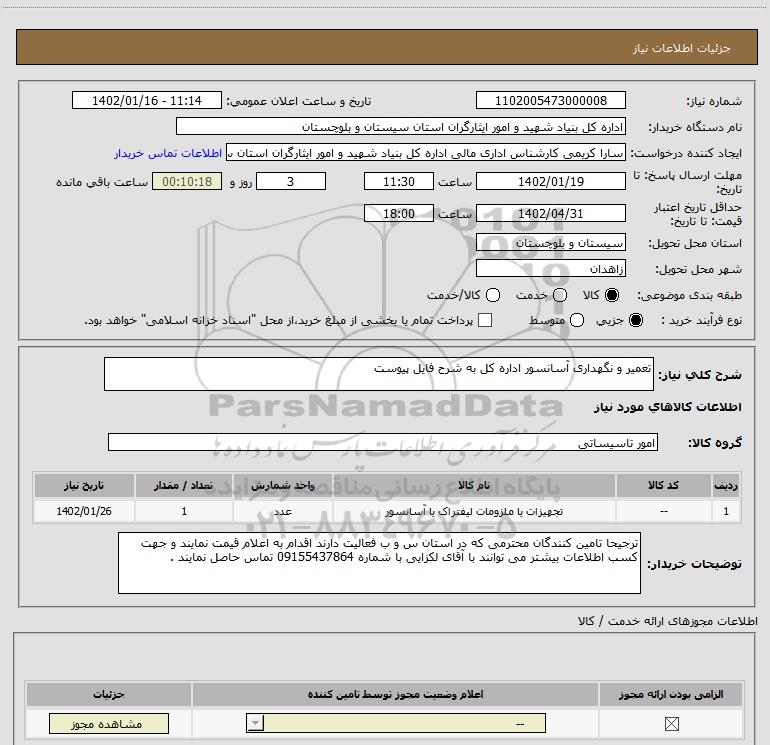The image size is (770, 745).
Task: Click the جزئیات اطلاعات نیاز page title
Action: (x=682, y=48)
